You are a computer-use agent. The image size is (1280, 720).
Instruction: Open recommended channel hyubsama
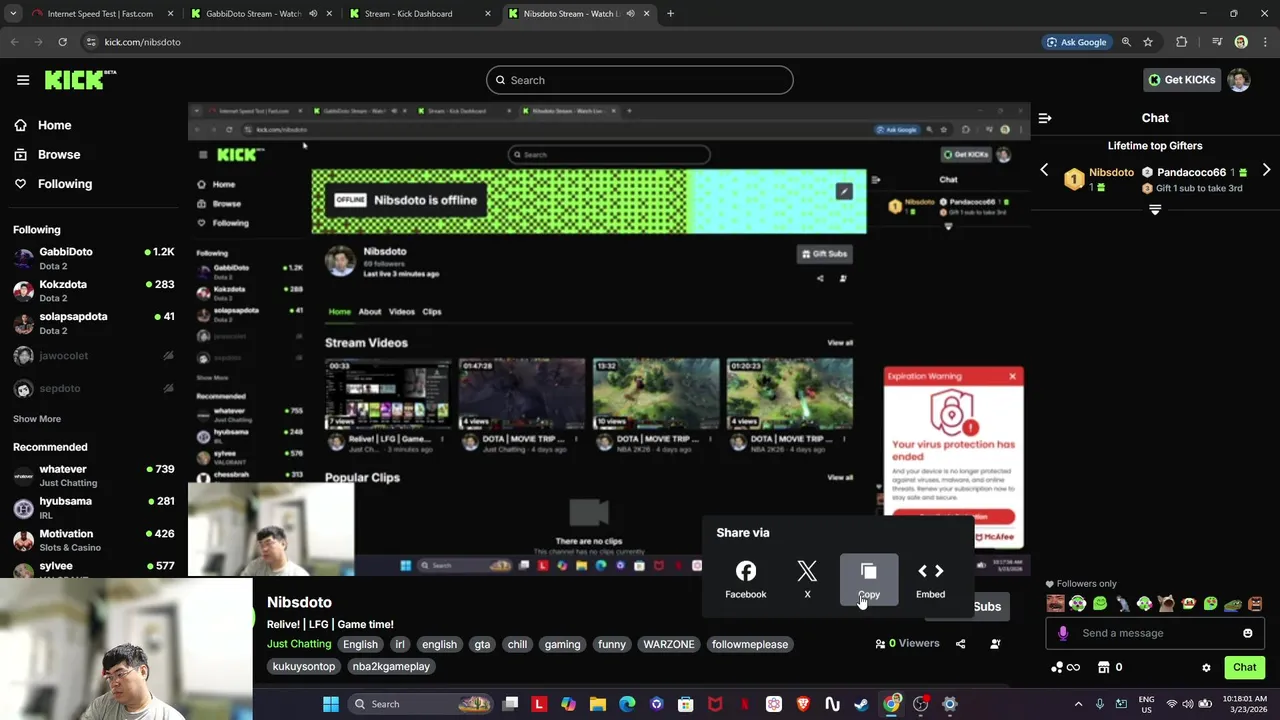click(93, 508)
